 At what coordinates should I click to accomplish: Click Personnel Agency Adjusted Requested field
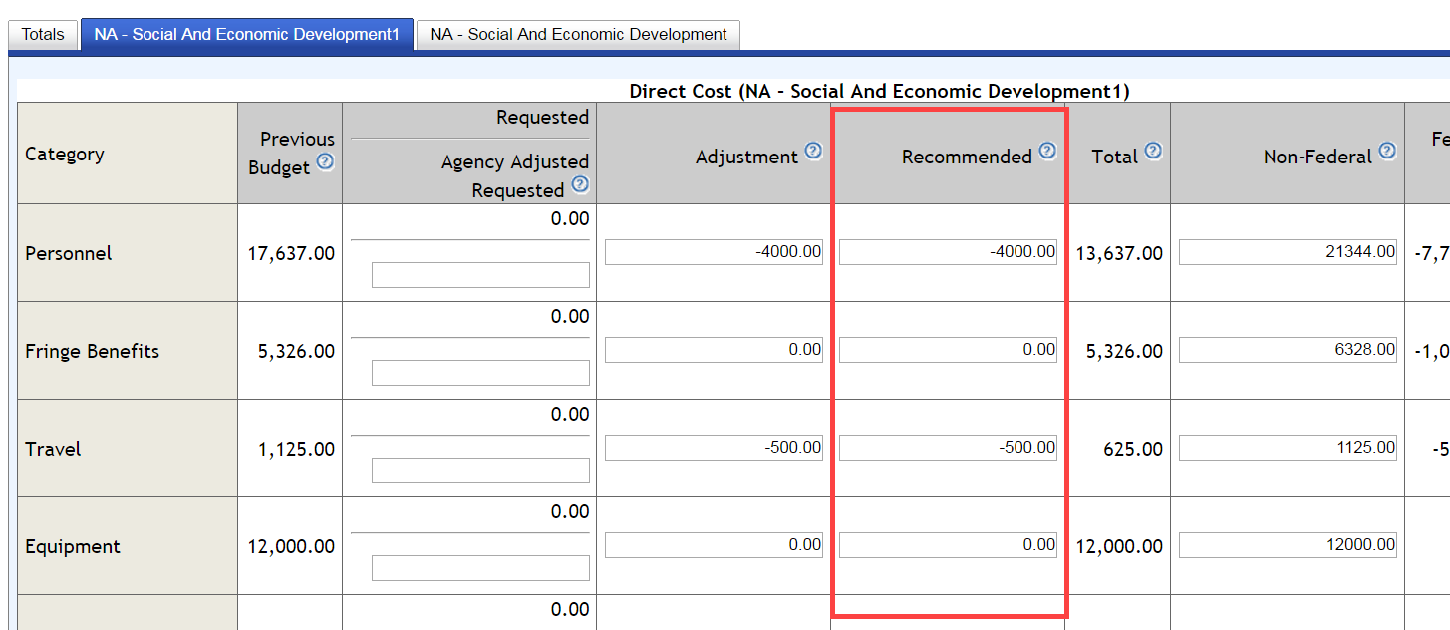(x=481, y=275)
